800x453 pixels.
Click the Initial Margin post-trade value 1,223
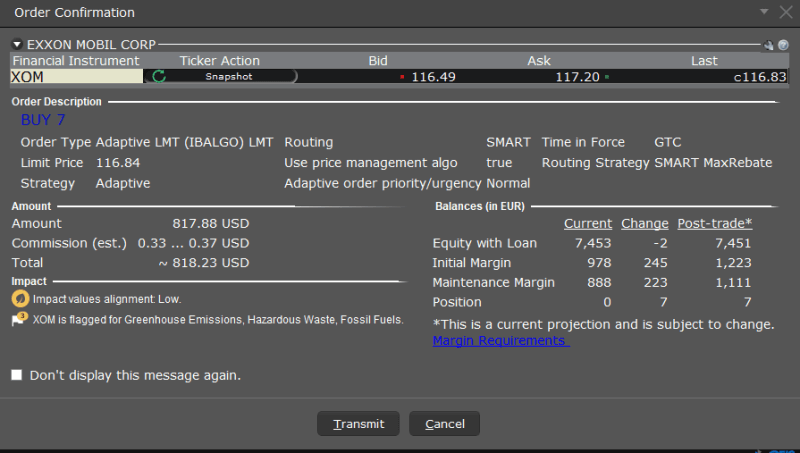pyautogui.click(x=733, y=263)
